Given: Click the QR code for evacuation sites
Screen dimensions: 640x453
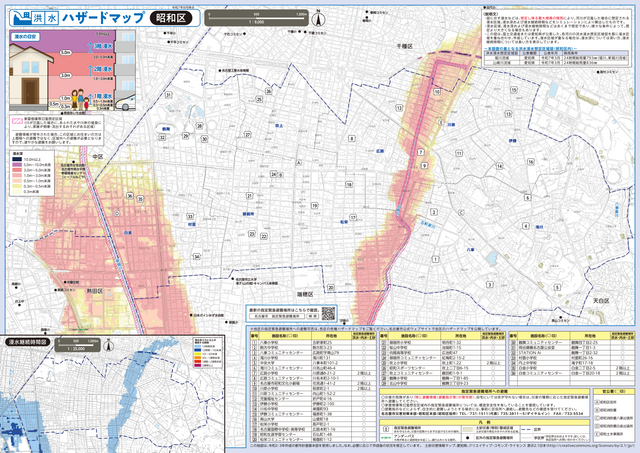Looking at the screenshot, I should click(328, 313).
